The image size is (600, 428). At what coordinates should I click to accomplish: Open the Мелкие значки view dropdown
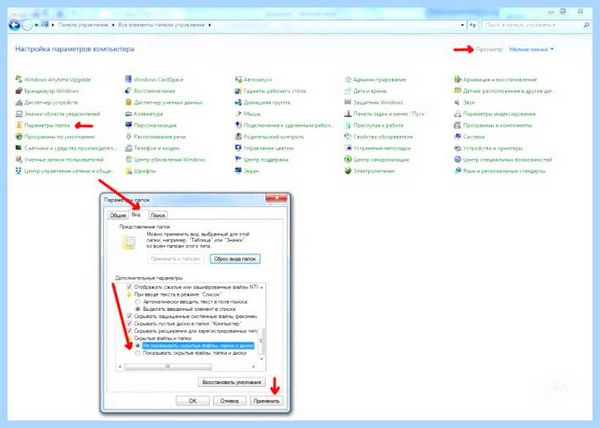531,49
